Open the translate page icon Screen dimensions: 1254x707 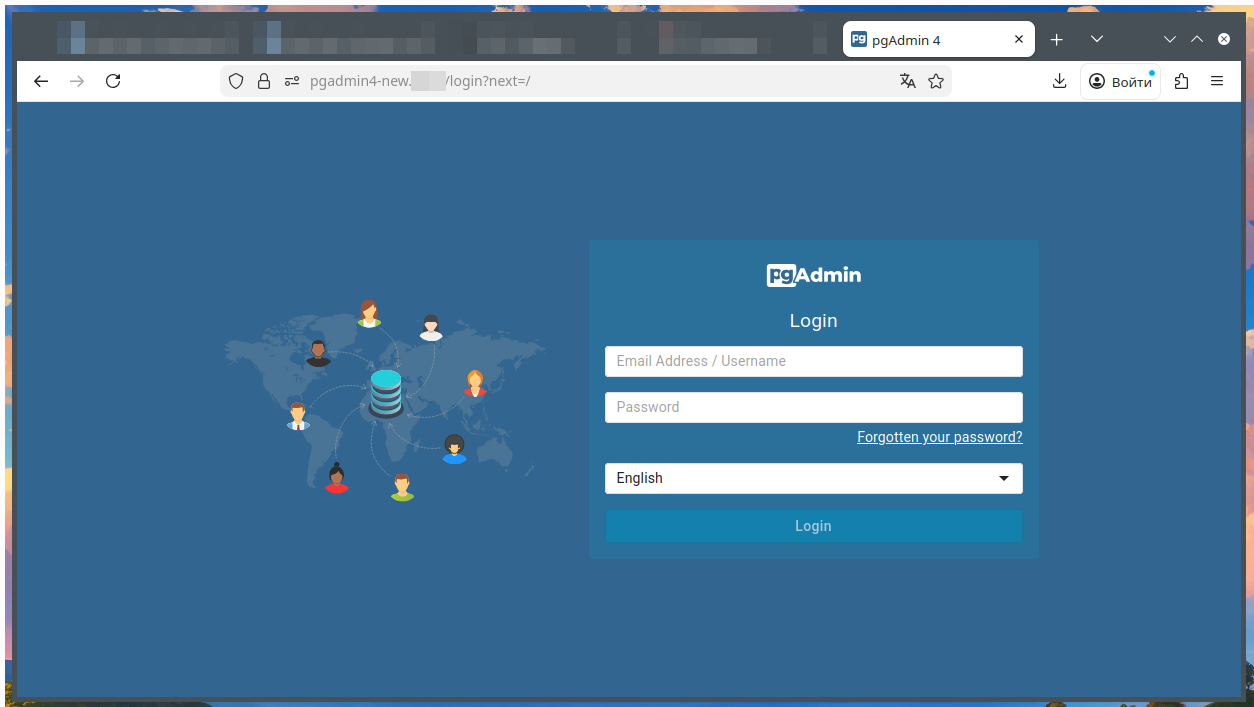point(907,81)
